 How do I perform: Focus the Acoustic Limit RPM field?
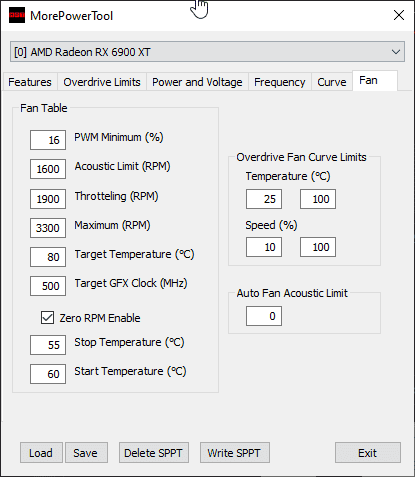pyautogui.click(x=48, y=169)
